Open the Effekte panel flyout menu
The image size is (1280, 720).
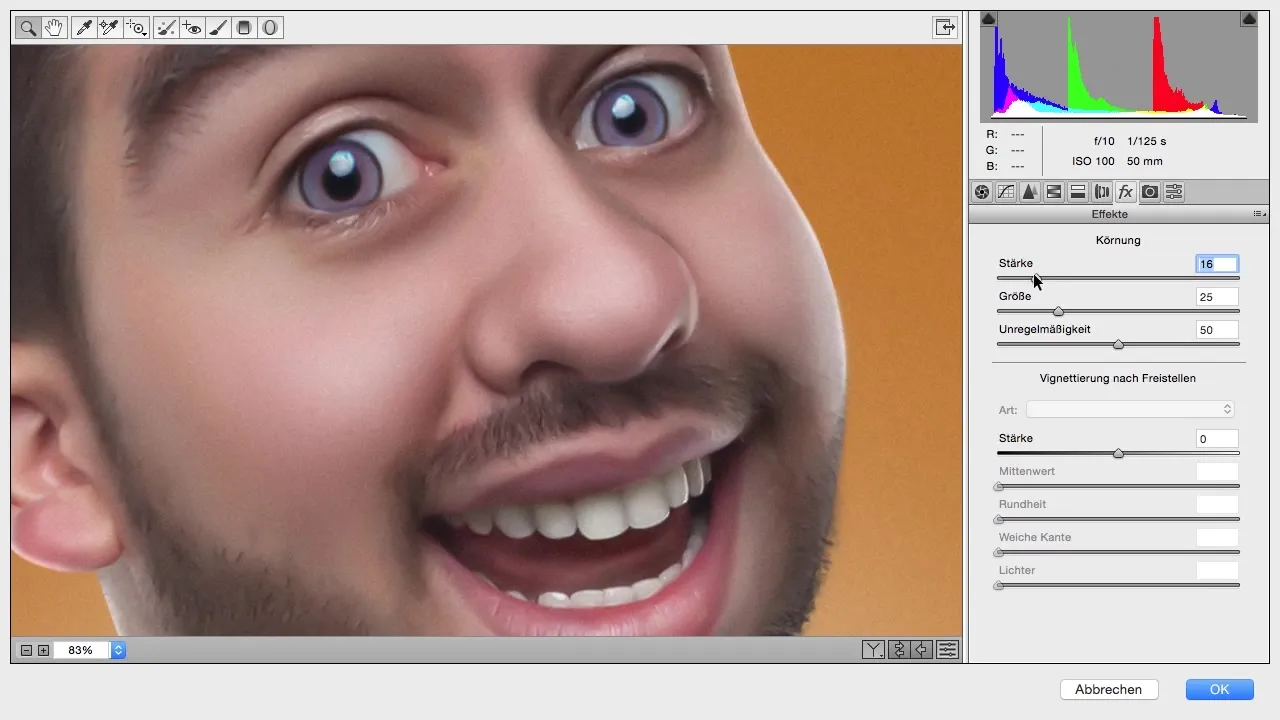coord(1259,214)
